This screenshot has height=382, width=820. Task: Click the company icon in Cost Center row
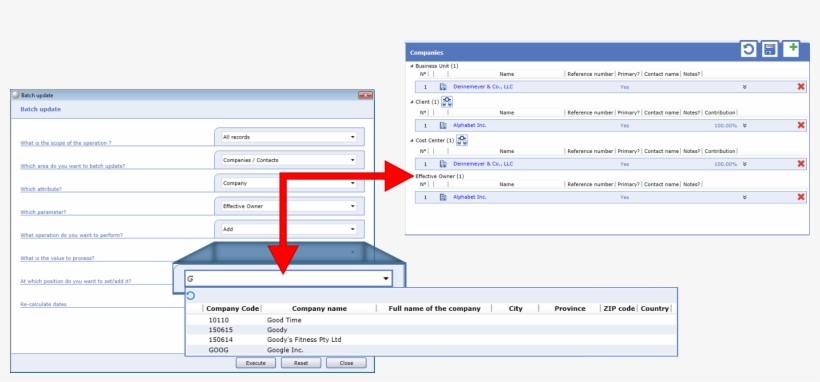(443, 164)
